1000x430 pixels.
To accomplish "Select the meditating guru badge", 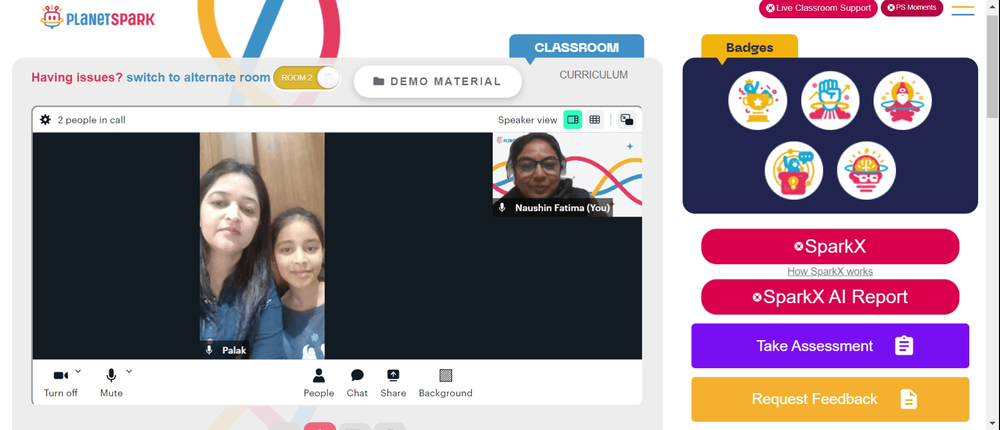I will tap(902, 100).
